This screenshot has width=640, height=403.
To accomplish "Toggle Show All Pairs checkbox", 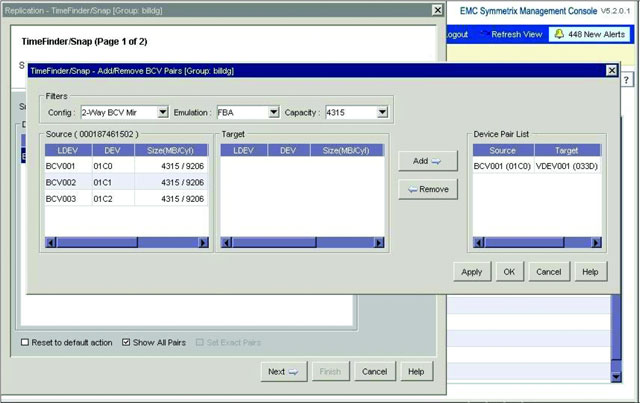I will (126, 342).
